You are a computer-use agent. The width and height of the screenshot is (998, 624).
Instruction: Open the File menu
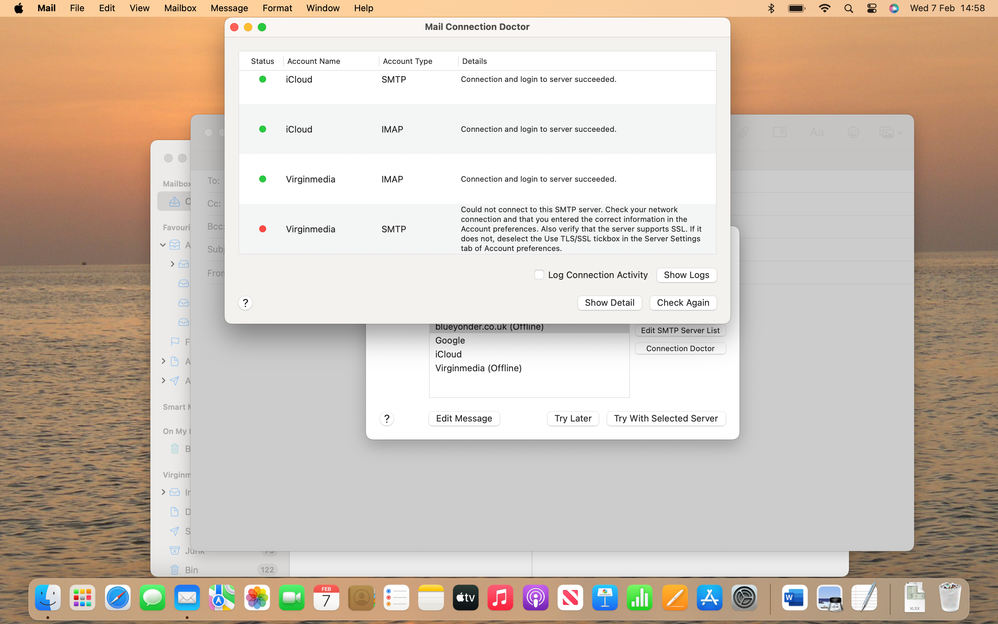click(x=77, y=8)
